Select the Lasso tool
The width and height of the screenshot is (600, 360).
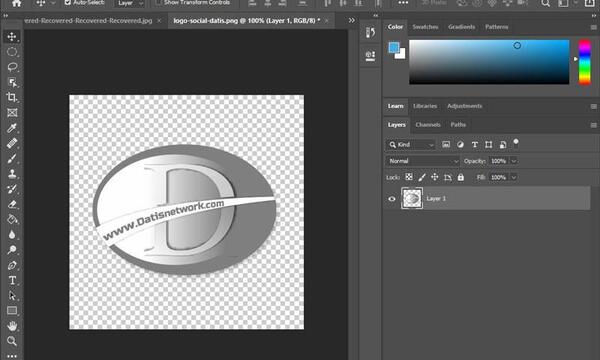coord(12,67)
